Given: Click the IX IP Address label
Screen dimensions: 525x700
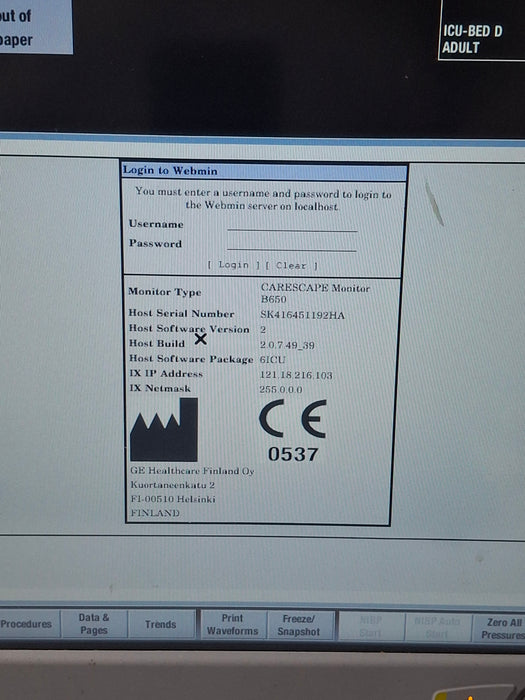Looking at the screenshot, I should coord(166,374).
